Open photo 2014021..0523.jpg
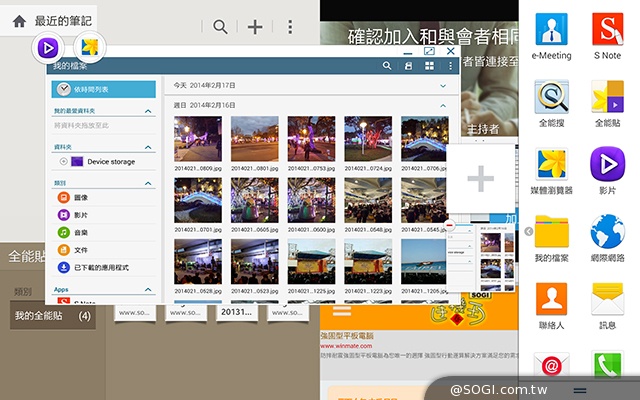Viewport: 640px width, 400px height. 255,262
